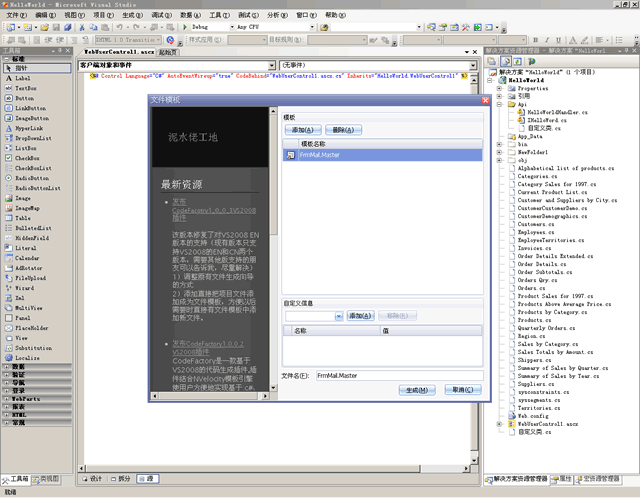Click the Undo toolbar icon
The image size is (640, 498).
[119, 27]
